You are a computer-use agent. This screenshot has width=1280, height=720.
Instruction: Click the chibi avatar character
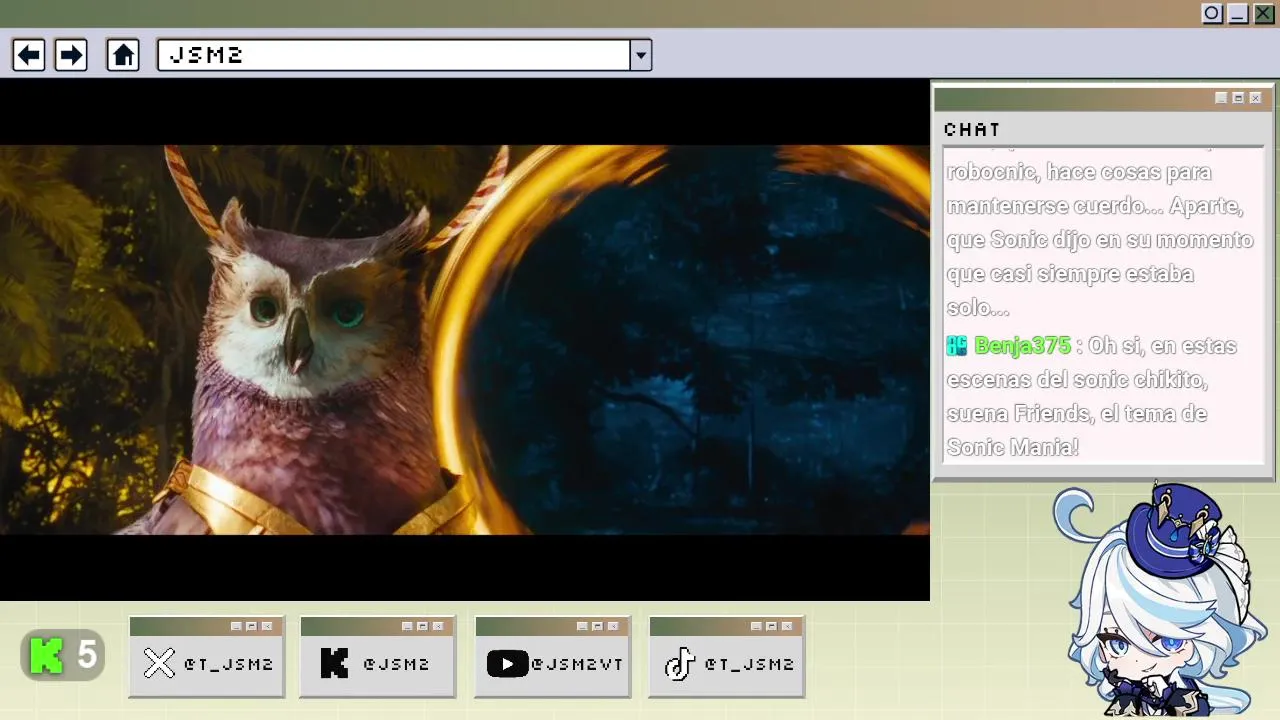pos(1160,600)
